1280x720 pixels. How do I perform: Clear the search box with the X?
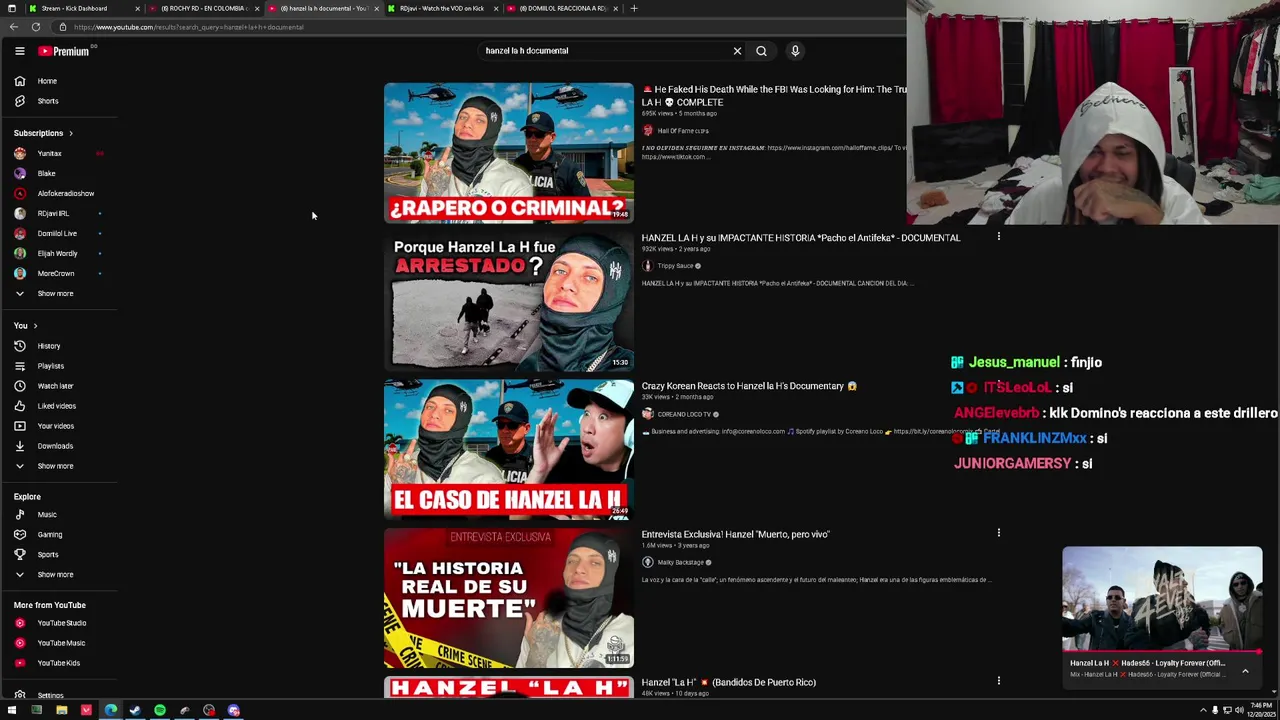pos(737,51)
